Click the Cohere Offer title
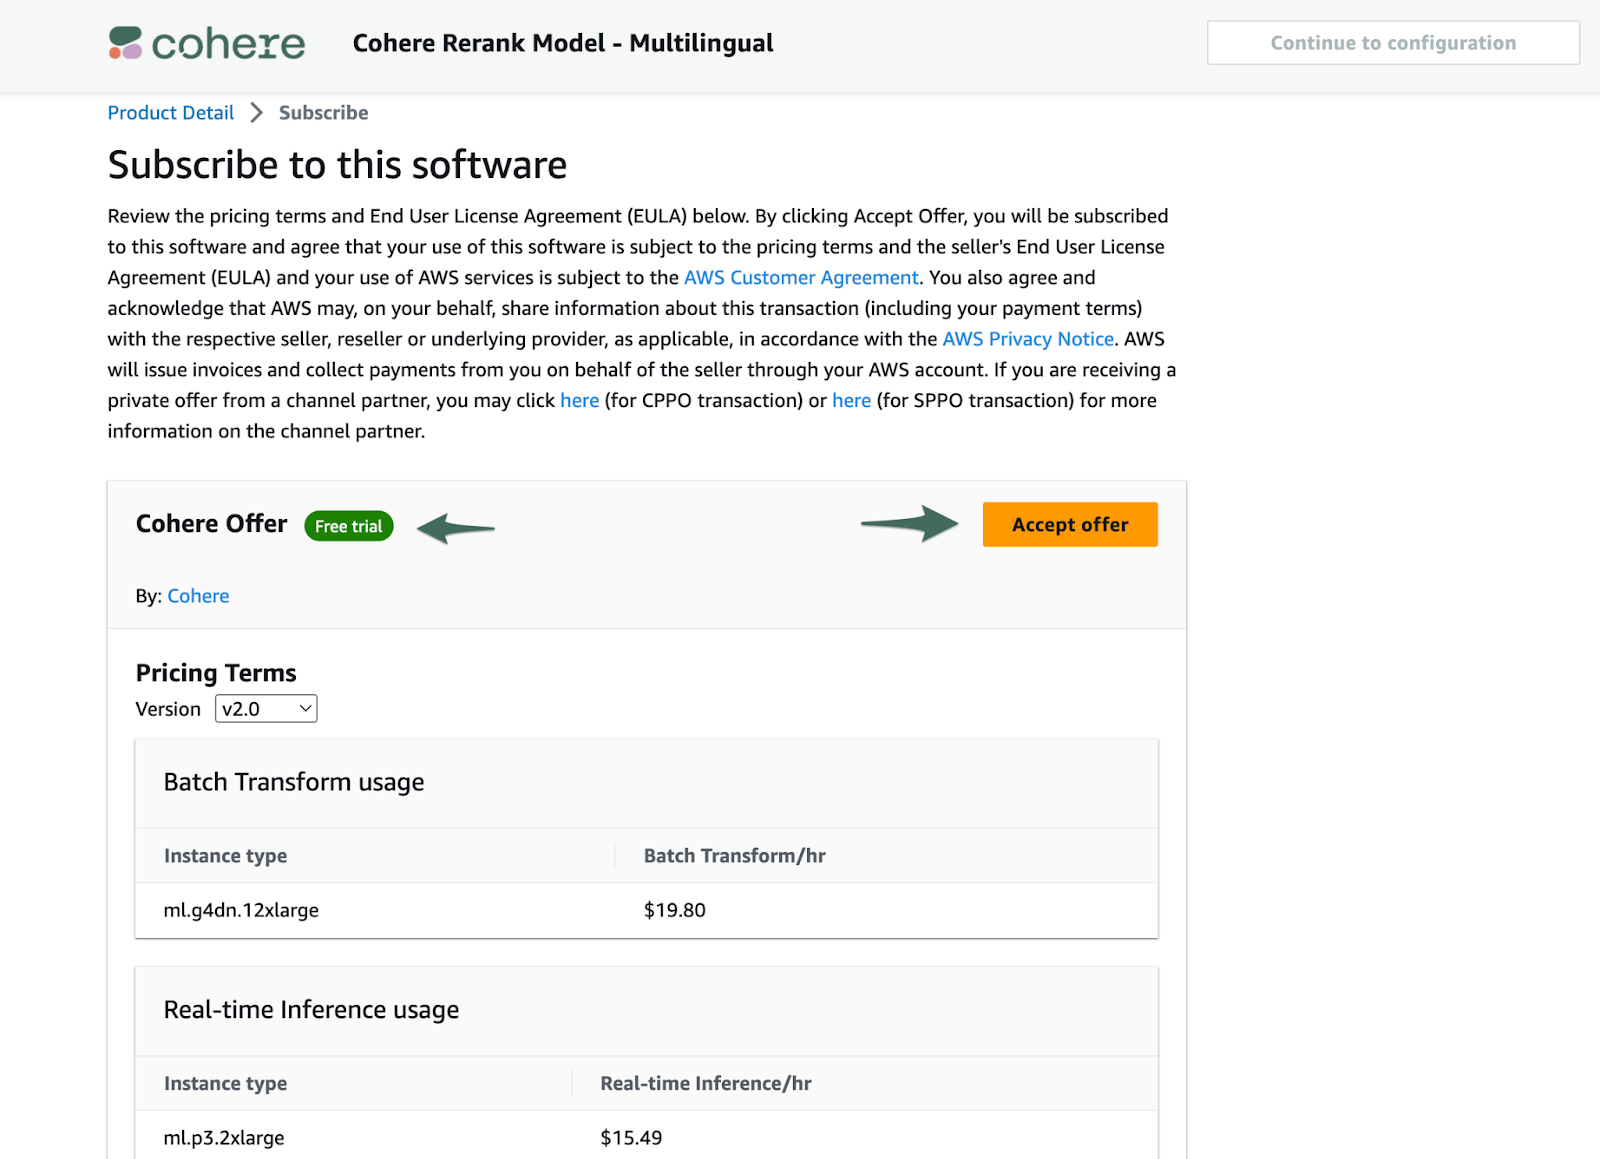 pyautogui.click(x=212, y=524)
